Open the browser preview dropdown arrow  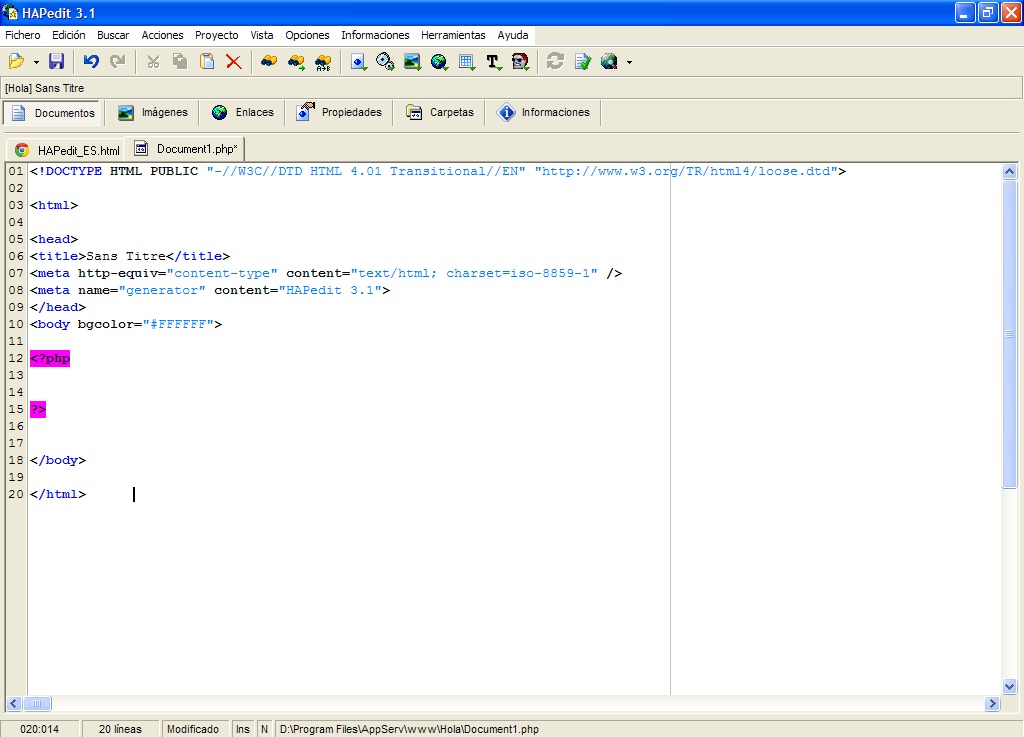[x=627, y=61]
